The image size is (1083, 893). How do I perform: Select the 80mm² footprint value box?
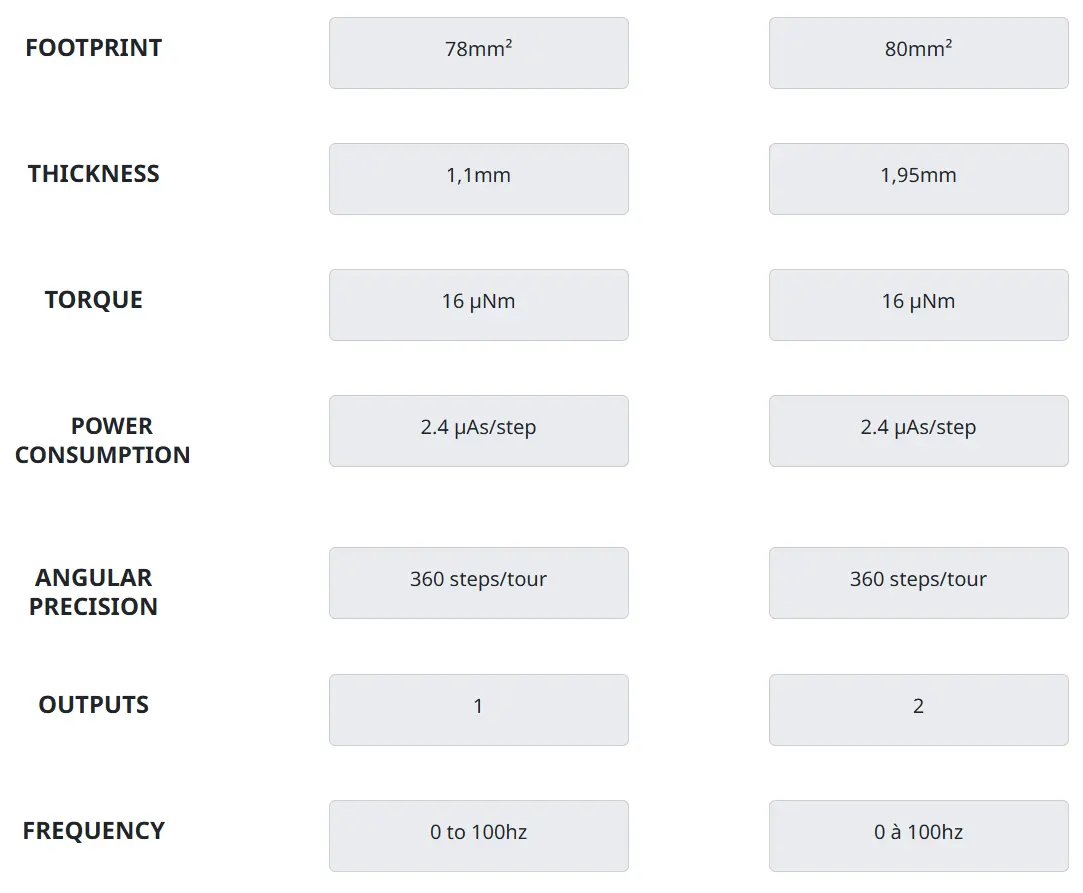(x=918, y=53)
